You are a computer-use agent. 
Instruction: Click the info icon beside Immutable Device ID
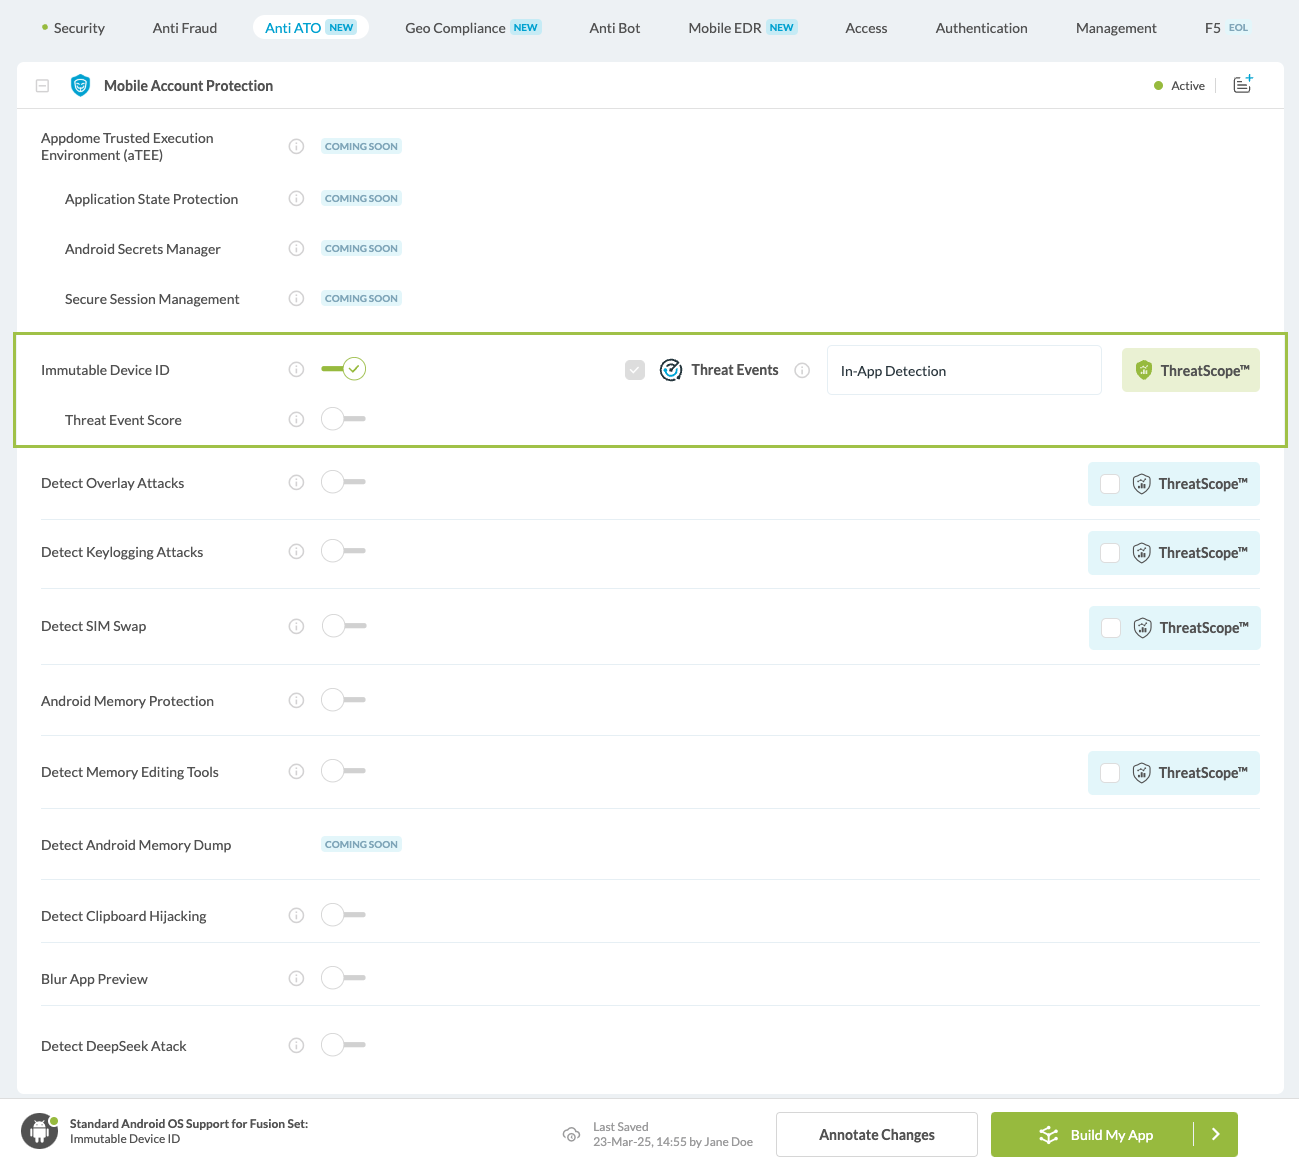click(296, 369)
